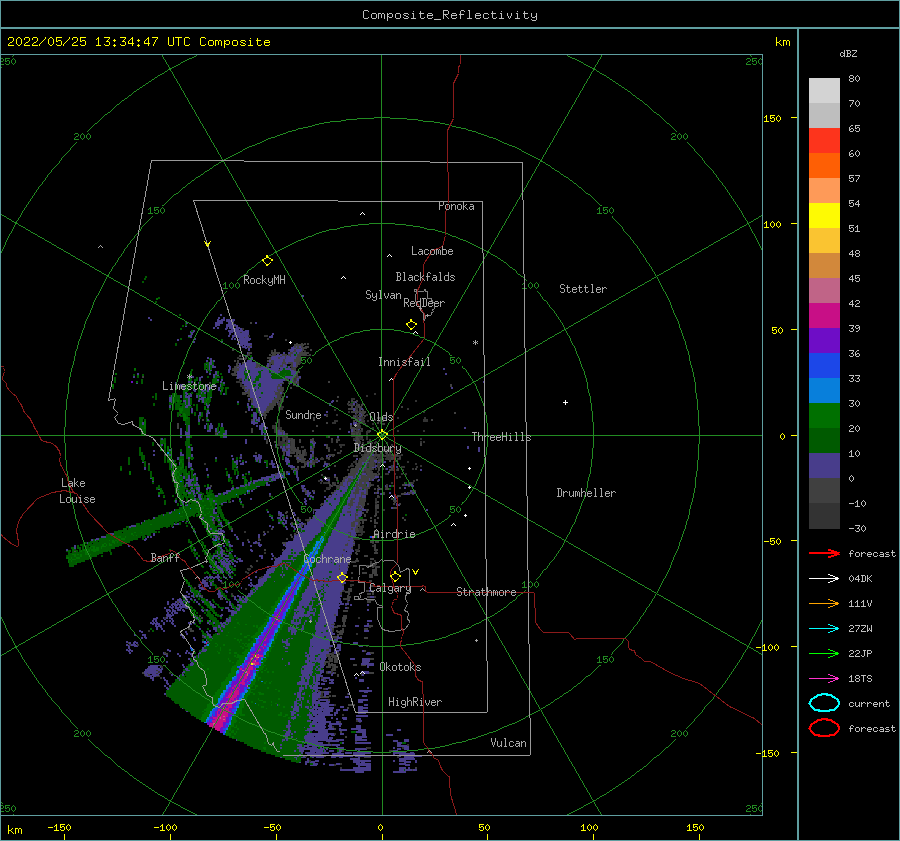Pick the mauve pink 42–45 dBZ swatch
900x841 pixels.
[824, 290]
